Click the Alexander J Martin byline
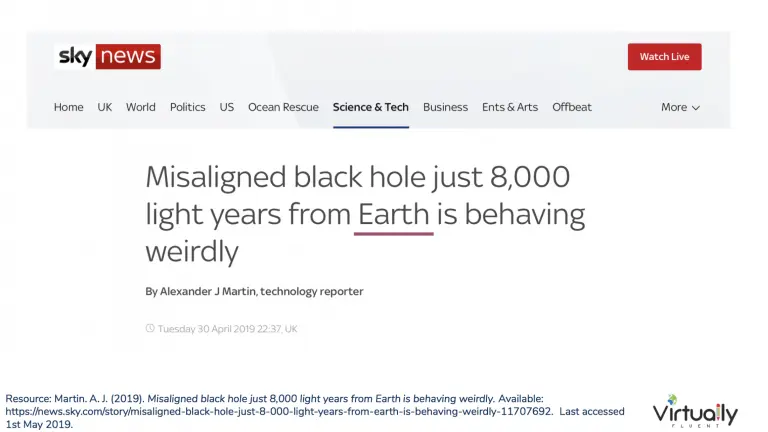This screenshot has height=432, width=768. [x=254, y=291]
